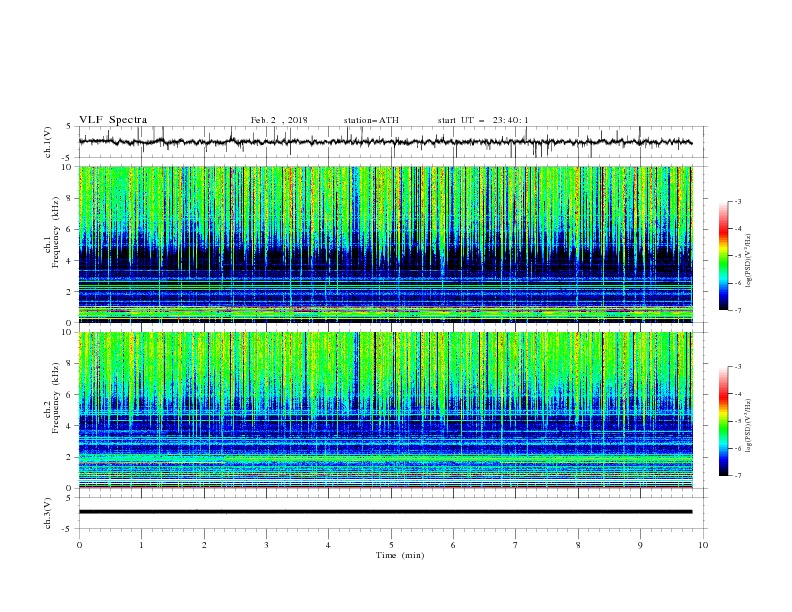792x612 pixels.
Task: Click time axis tick label "10" at bottom right
Action: 703,545
